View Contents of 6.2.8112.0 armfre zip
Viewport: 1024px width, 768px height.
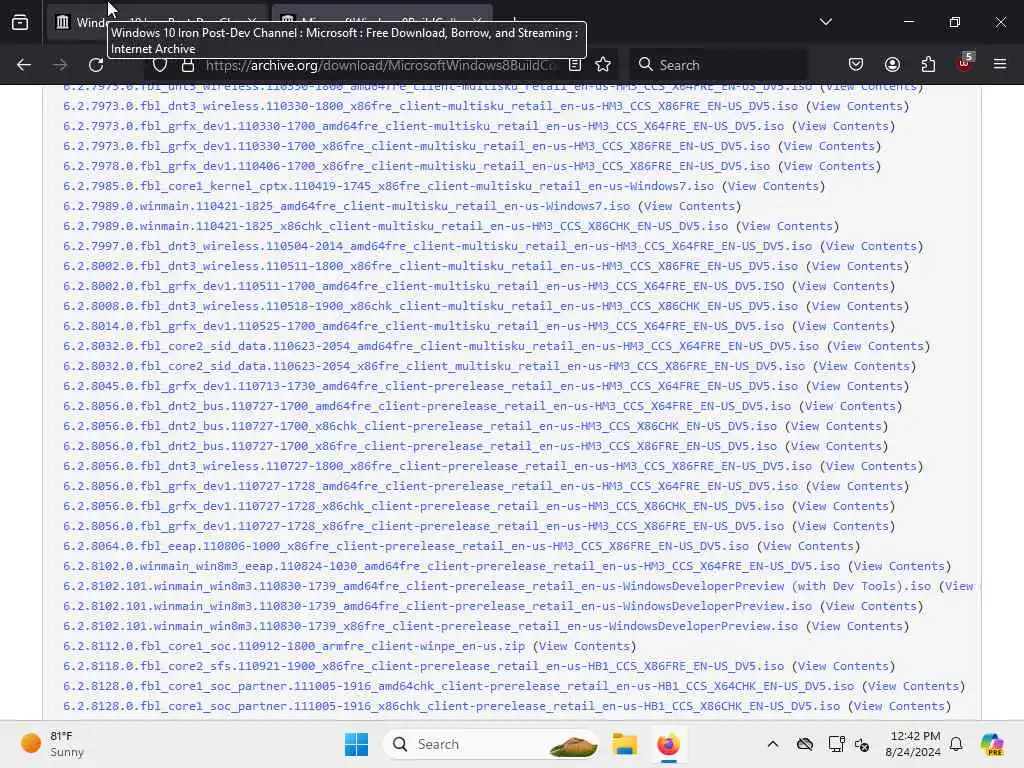click(x=584, y=646)
